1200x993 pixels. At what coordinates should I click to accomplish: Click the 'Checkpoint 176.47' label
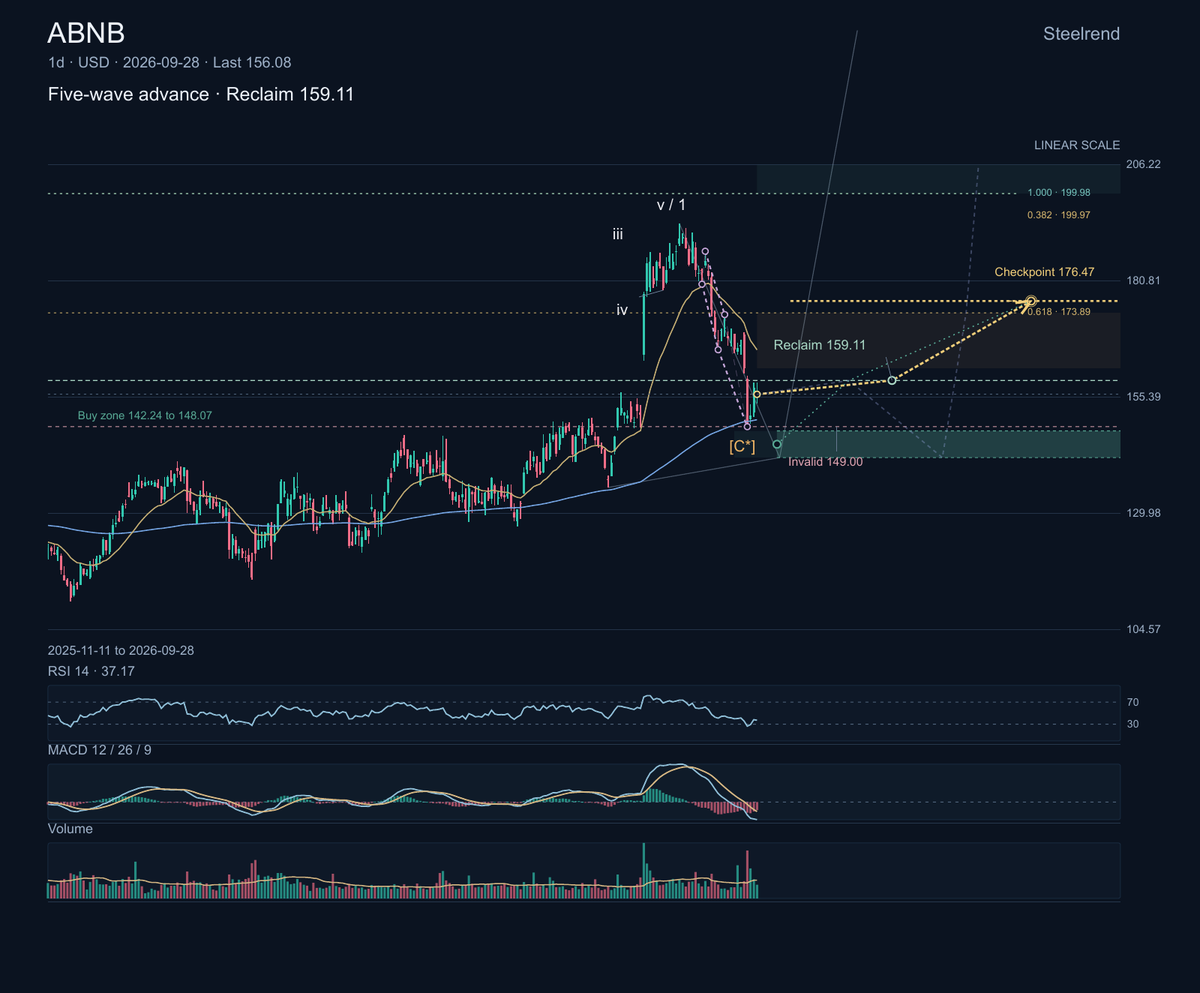tap(1044, 271)
